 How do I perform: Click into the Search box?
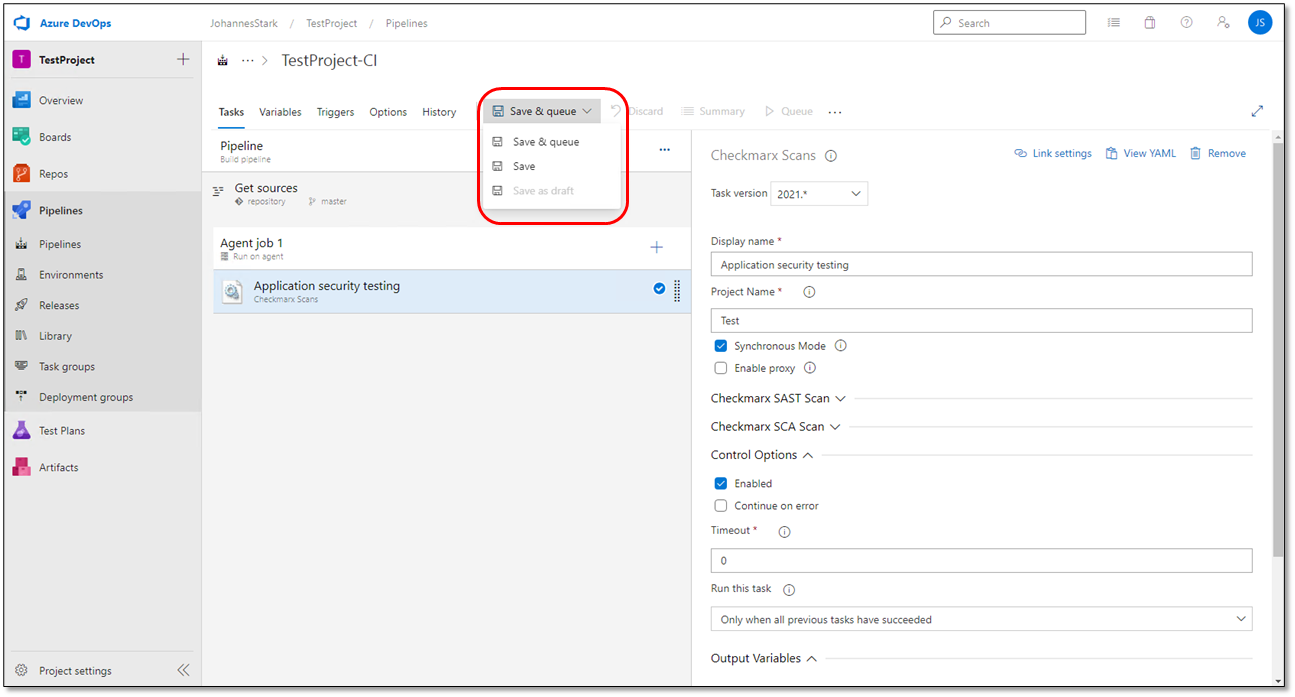click(1009, 23)
